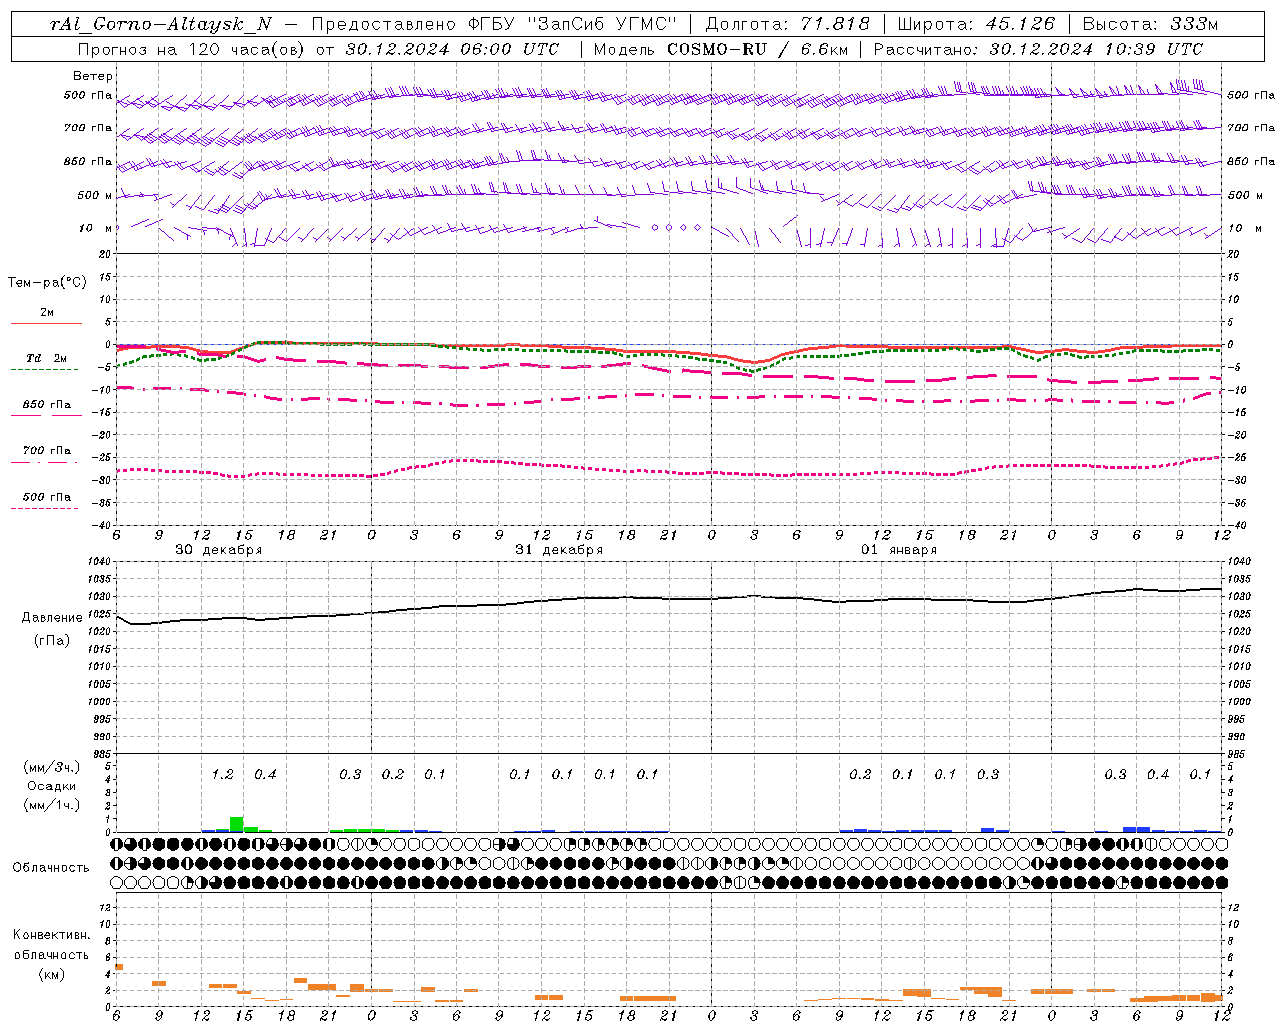The height and width of the screenshot is (1024, 1280).
Task: Click the Тем-ра(°C) axis heading
Action: (x=47, y=283)
